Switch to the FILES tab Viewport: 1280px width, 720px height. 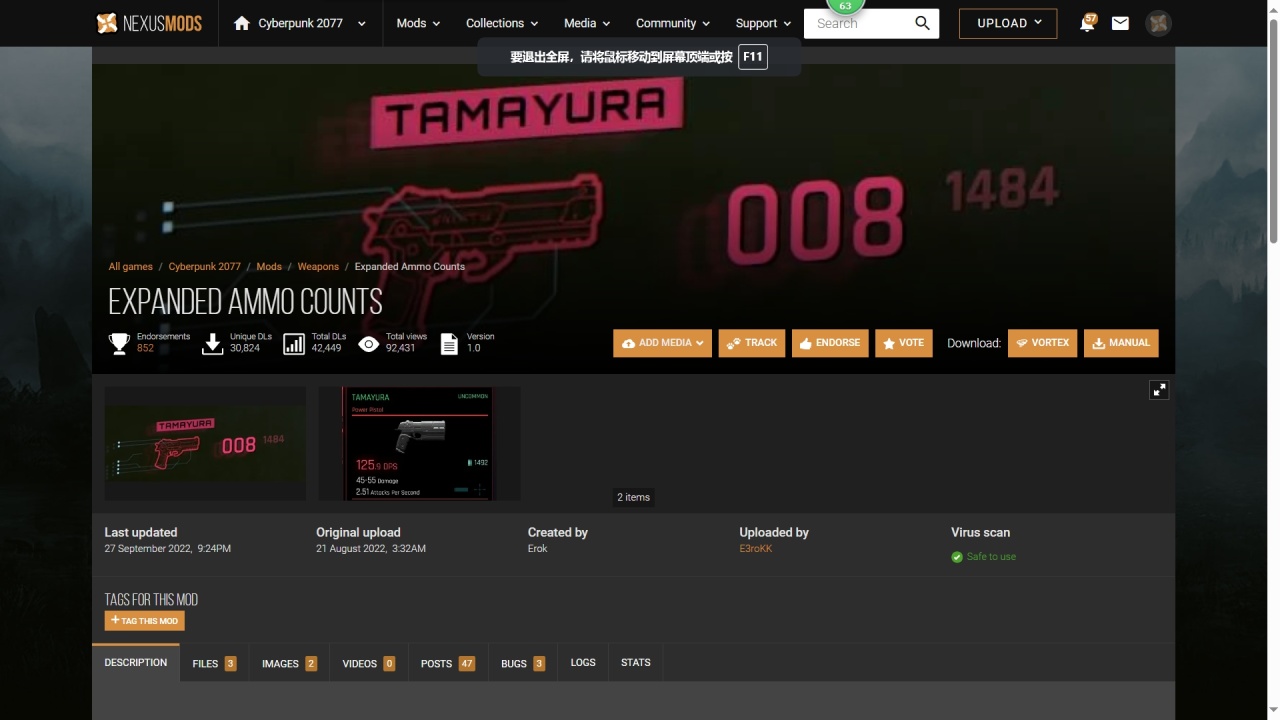coord(214,663)
